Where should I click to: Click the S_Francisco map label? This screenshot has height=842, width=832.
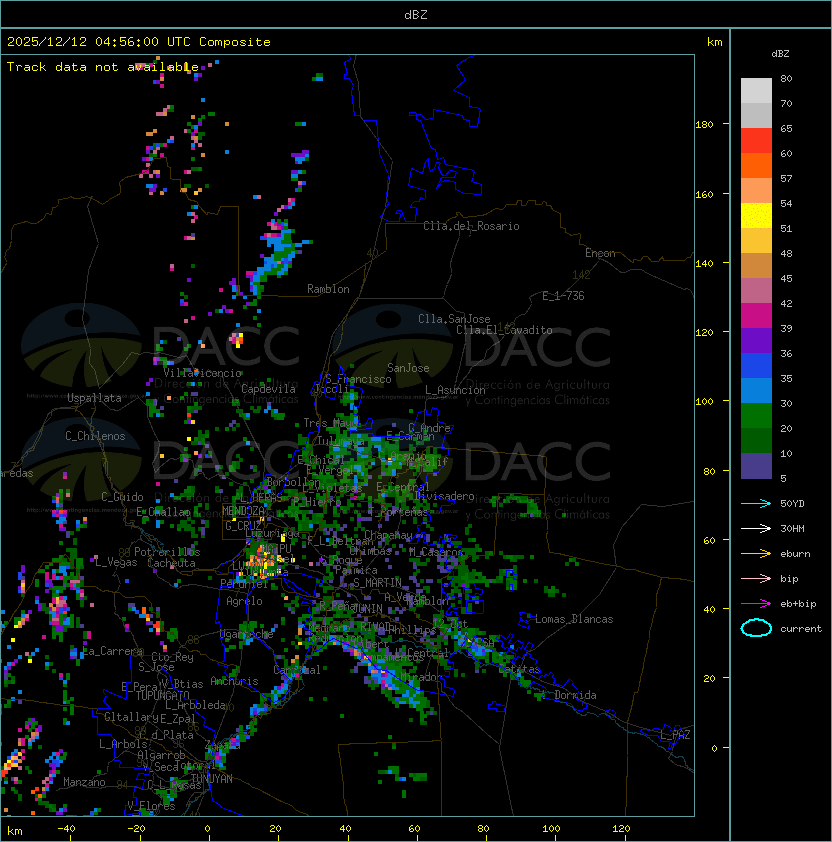tap(358, 379)
